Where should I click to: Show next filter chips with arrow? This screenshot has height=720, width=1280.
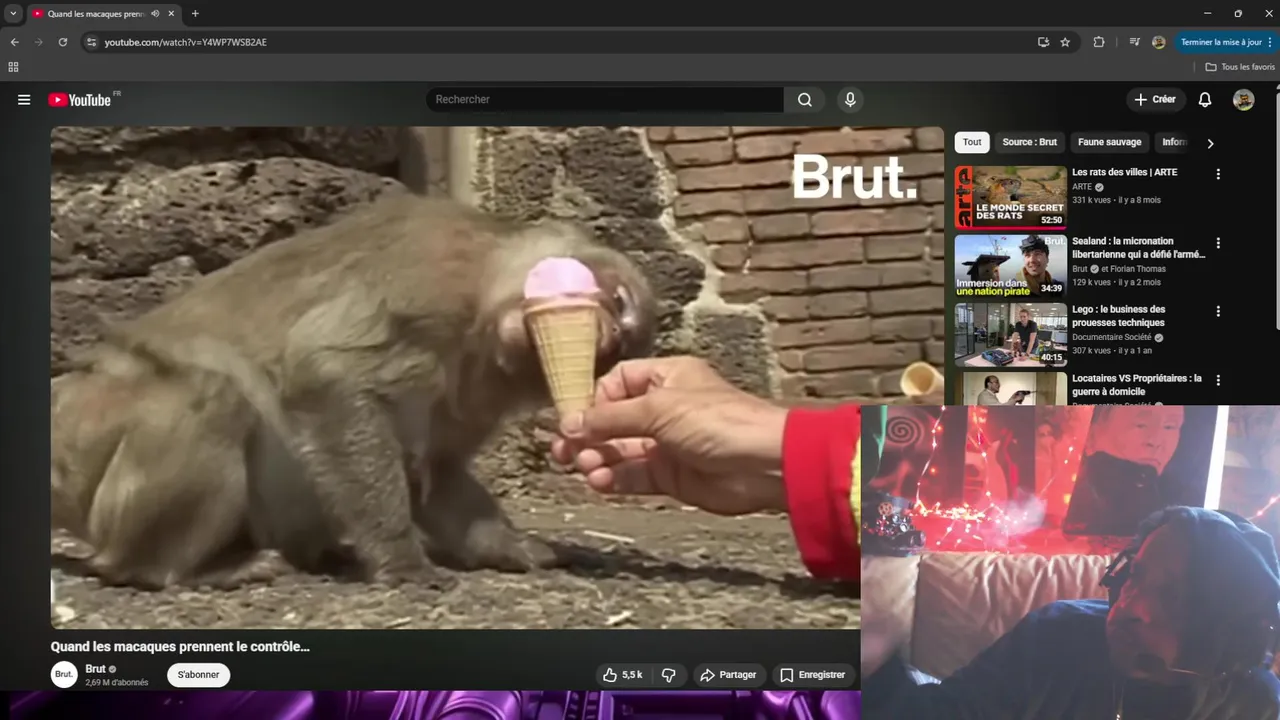tap(1210, 143)
